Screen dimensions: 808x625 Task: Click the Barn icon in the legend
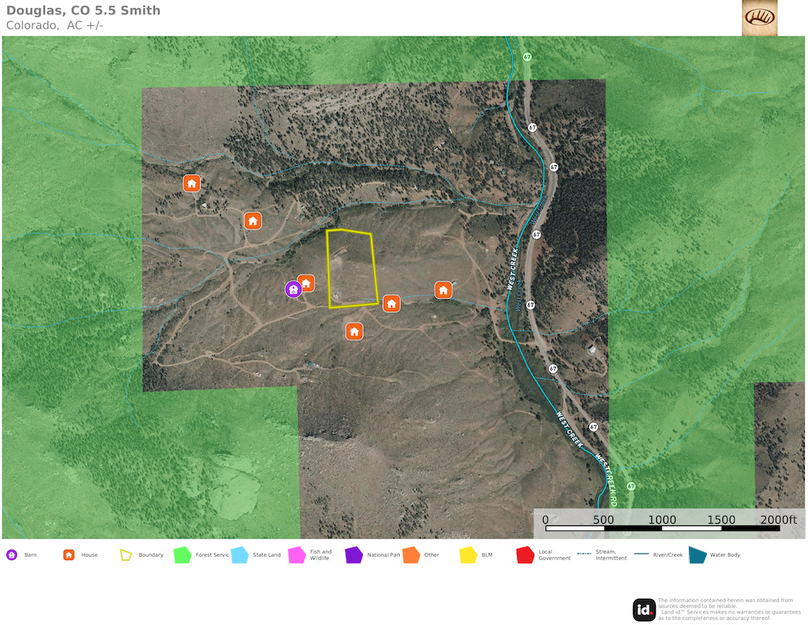pos(12,555)
